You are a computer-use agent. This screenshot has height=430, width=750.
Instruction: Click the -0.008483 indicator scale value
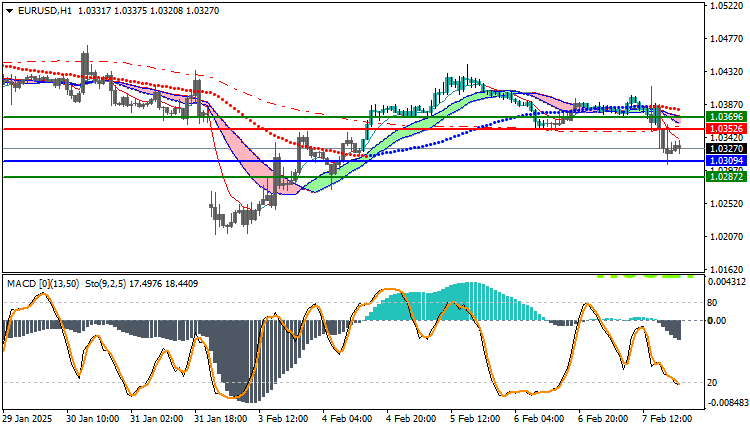coord(727,403)
